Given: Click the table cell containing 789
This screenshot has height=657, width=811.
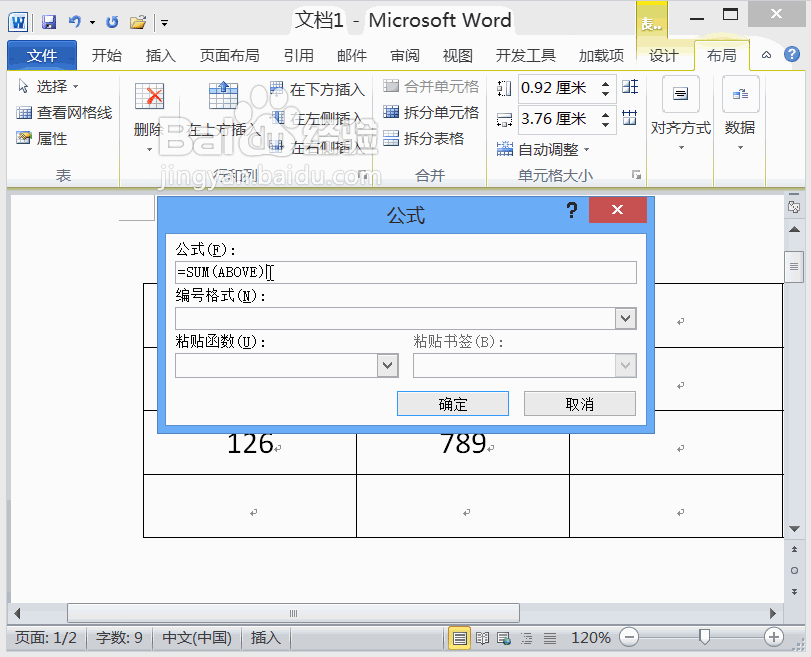Looking at the screenshot, I should (x=463, y=443).
